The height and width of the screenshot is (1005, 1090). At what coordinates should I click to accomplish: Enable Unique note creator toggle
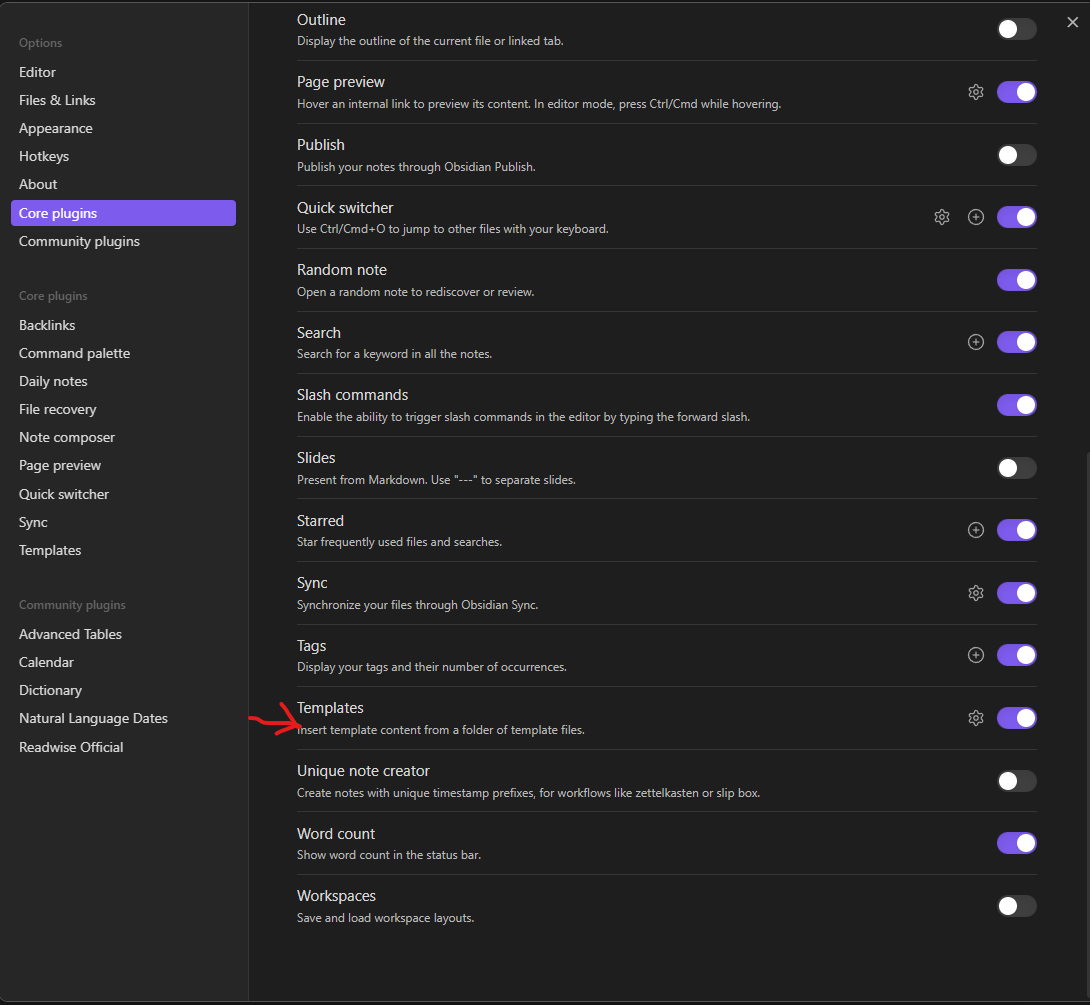[x=1016, y=781]
